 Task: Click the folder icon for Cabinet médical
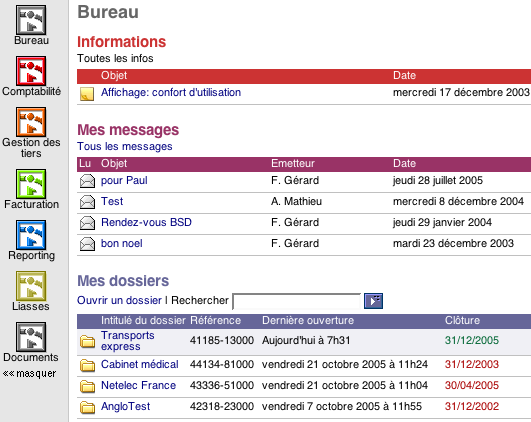87,365
